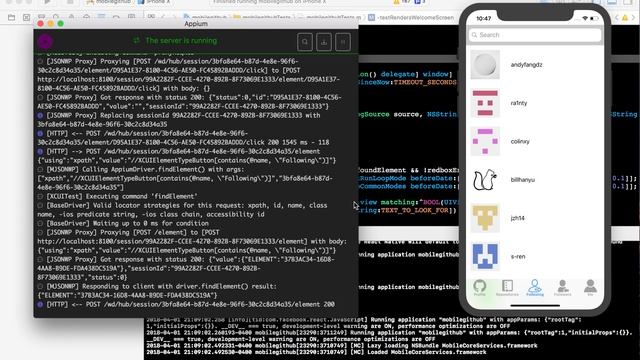Click log line '[BaseDriver] Waiting up to 0 ms'
Screen dimensions: 640x360
[127, 223]
